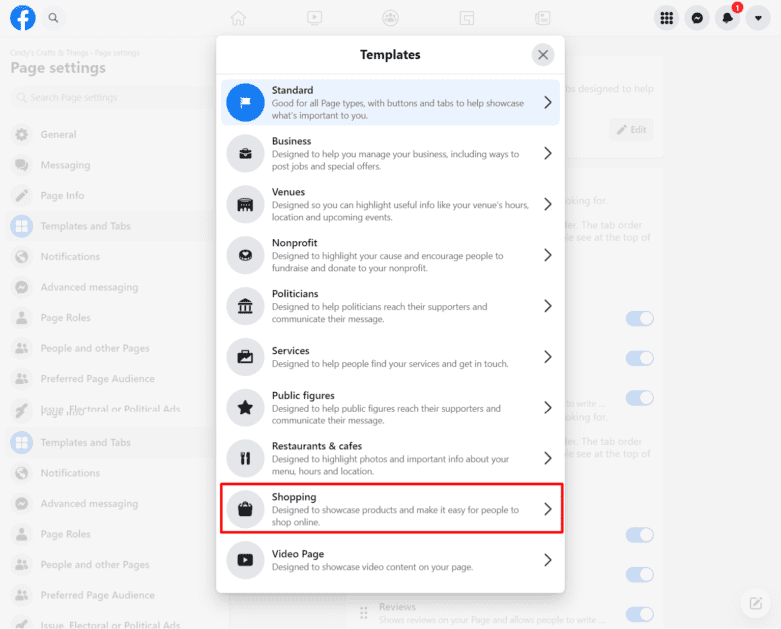
Task: Click text 'Designed to showcase video content on your page.'
Action: pyautogui.click(x=372, y=567)
